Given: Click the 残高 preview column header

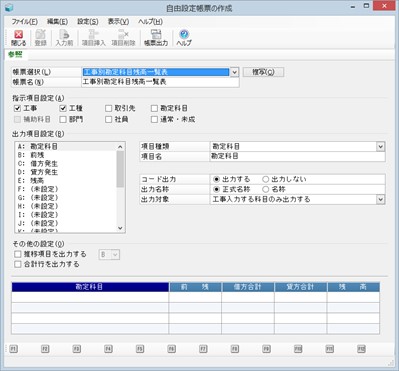Looking at the screenshot, I should [353, 287].
